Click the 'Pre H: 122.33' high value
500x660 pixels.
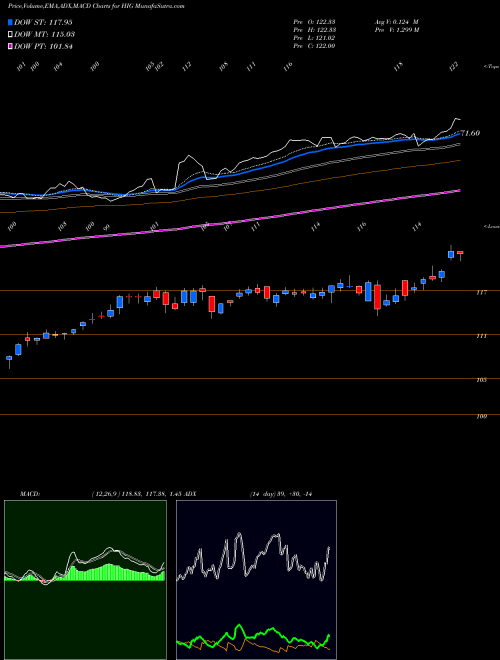[x=314, y=30]
